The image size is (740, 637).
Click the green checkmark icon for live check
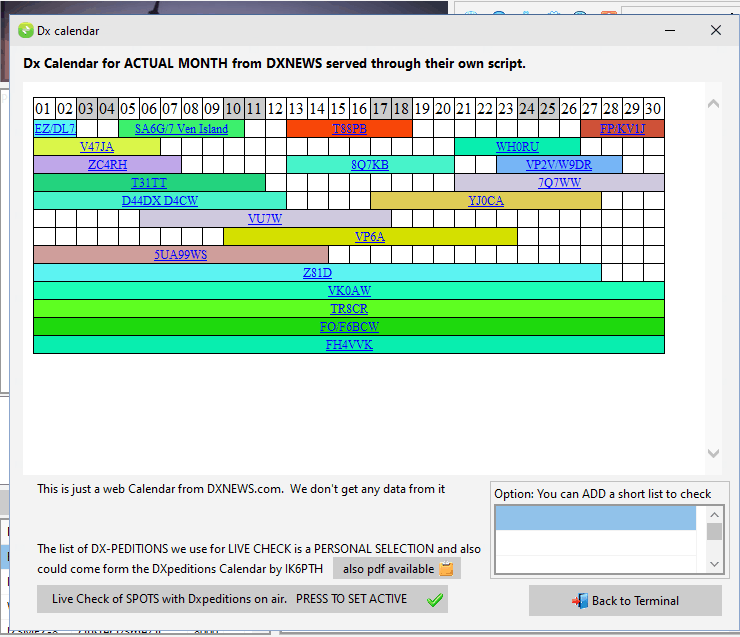[x=434, y=600]
